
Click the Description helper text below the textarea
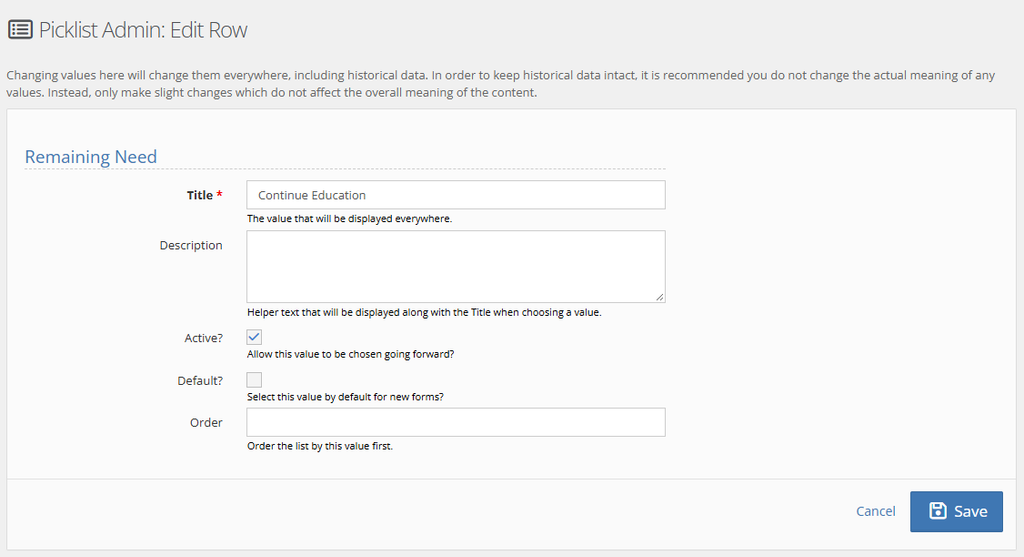424,312
